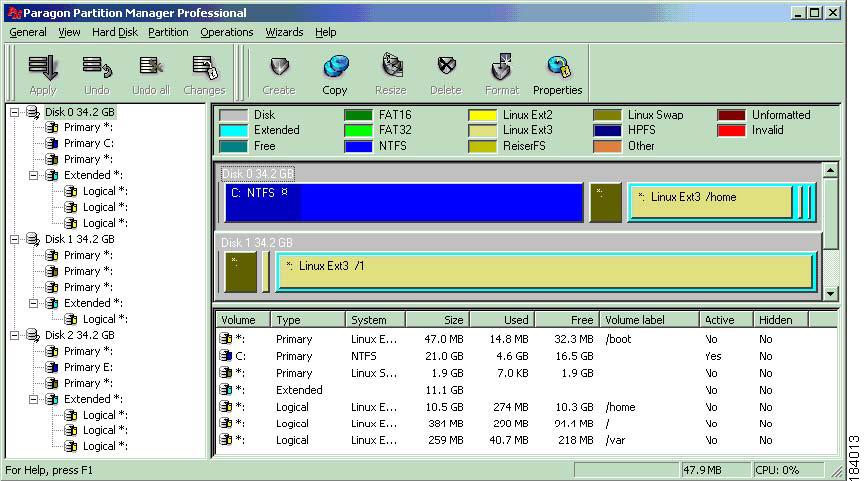
Task: Select the Disk 0 34.2 GB drive icon in tree
Action: 33,112
